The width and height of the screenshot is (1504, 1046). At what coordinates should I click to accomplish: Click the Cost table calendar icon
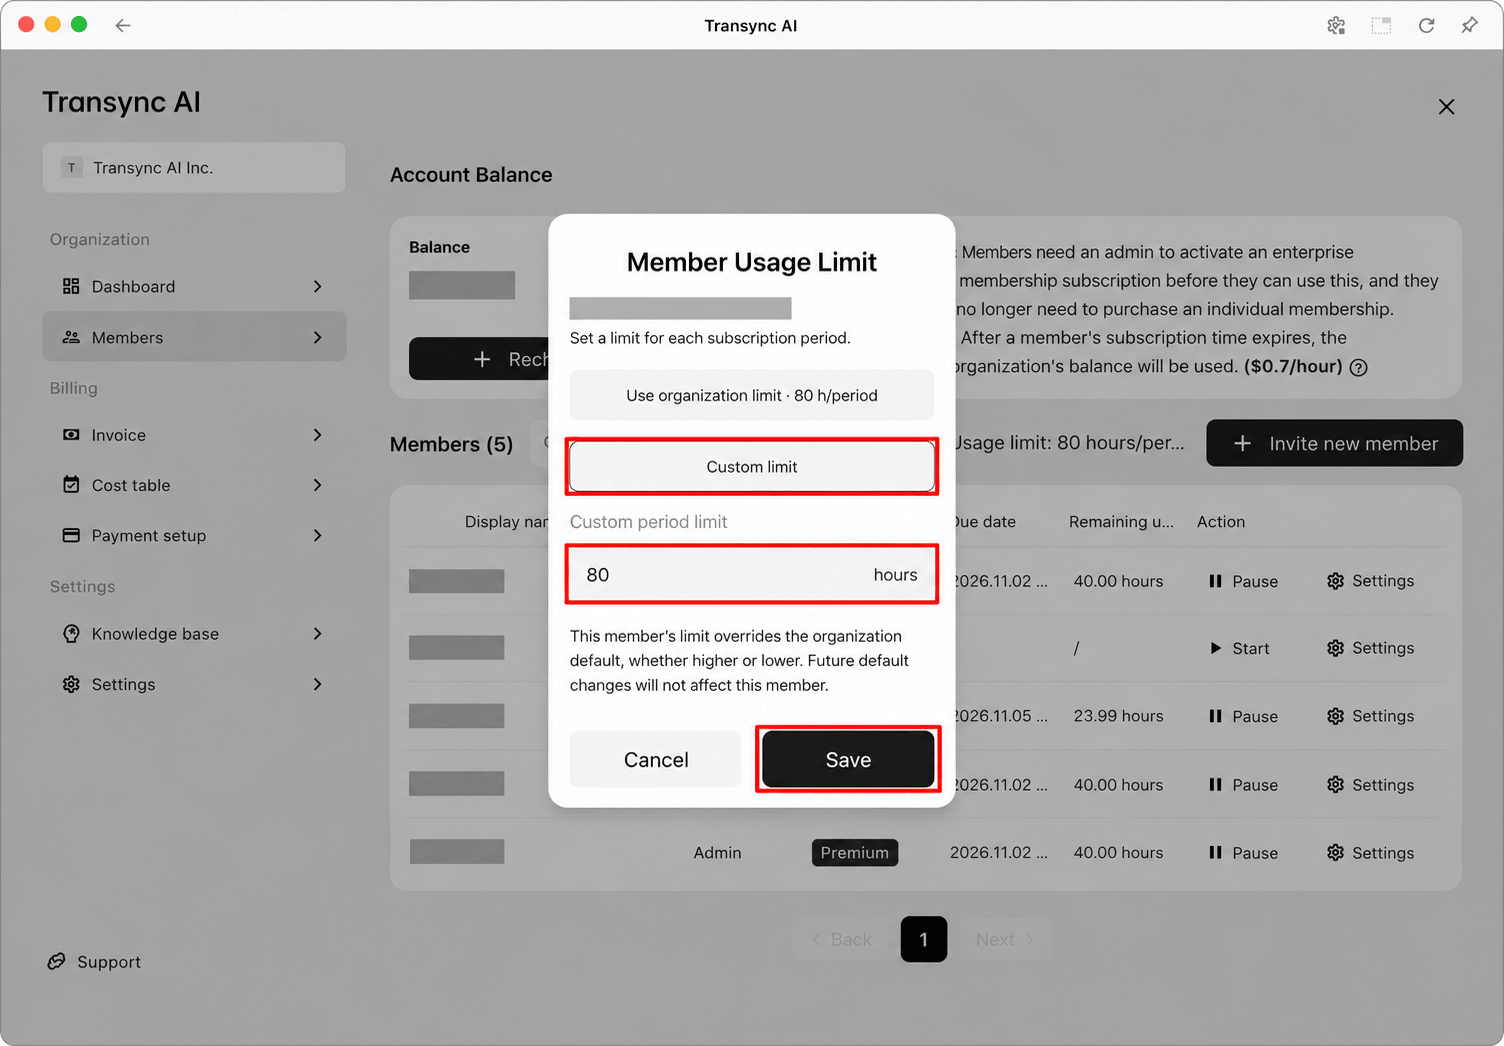[71, 485]
